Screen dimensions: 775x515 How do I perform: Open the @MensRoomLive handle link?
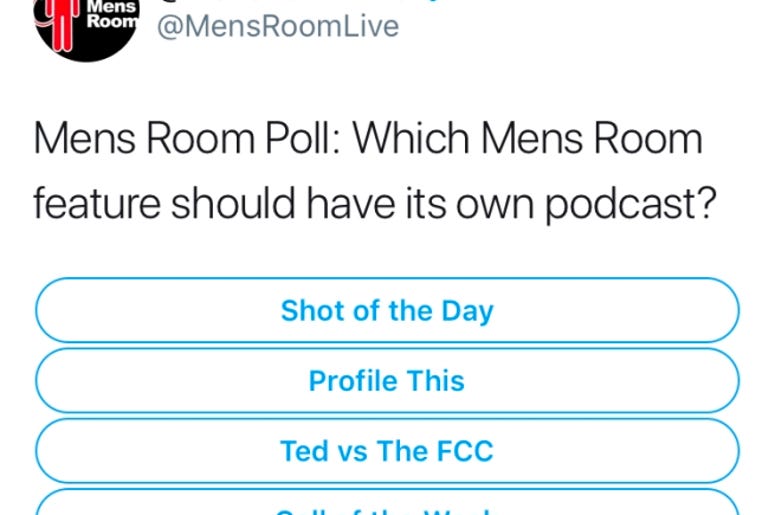tap(278, 26)
